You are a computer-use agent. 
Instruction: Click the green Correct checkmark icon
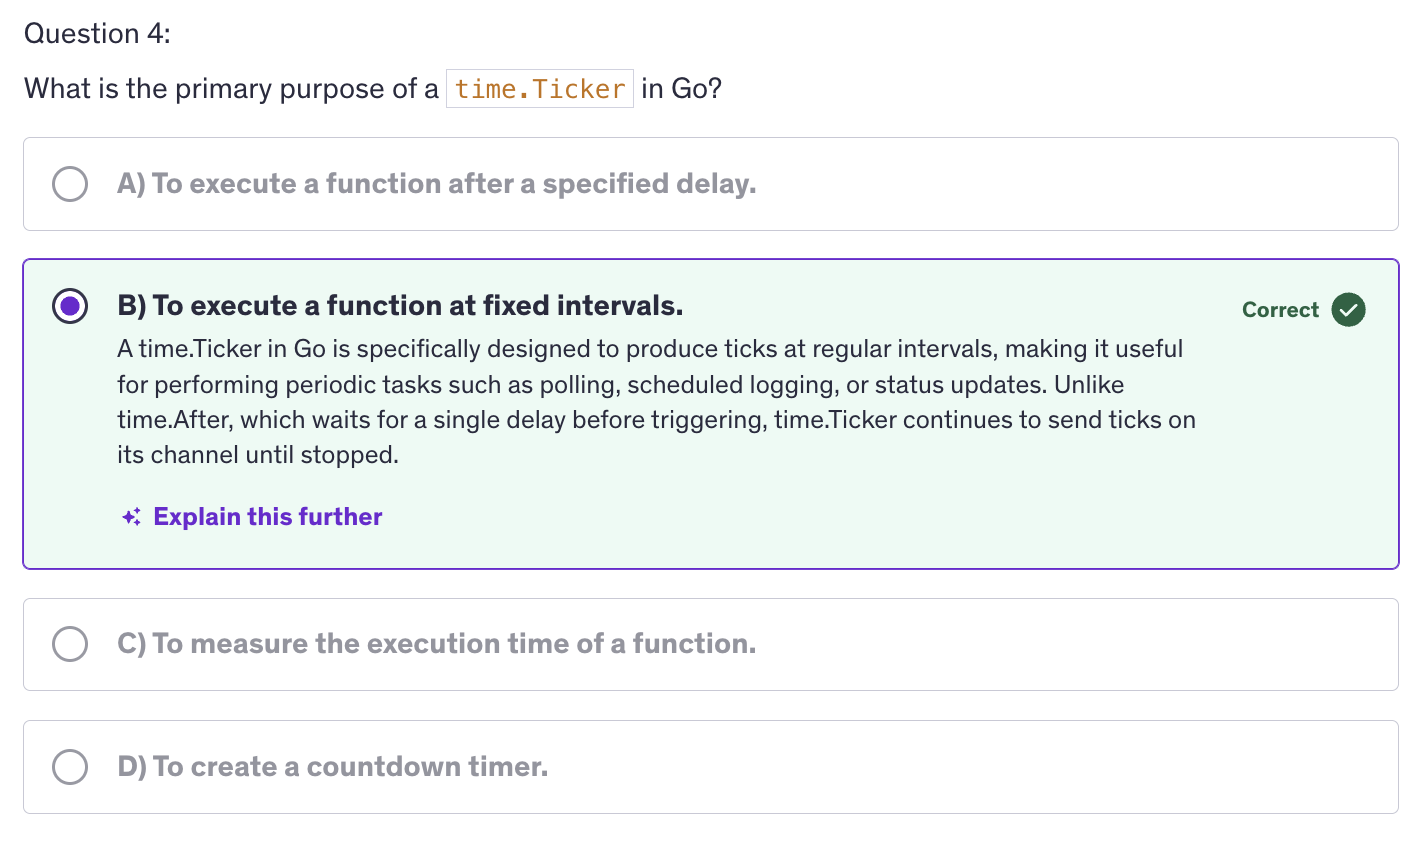[x=1348, y=310]
